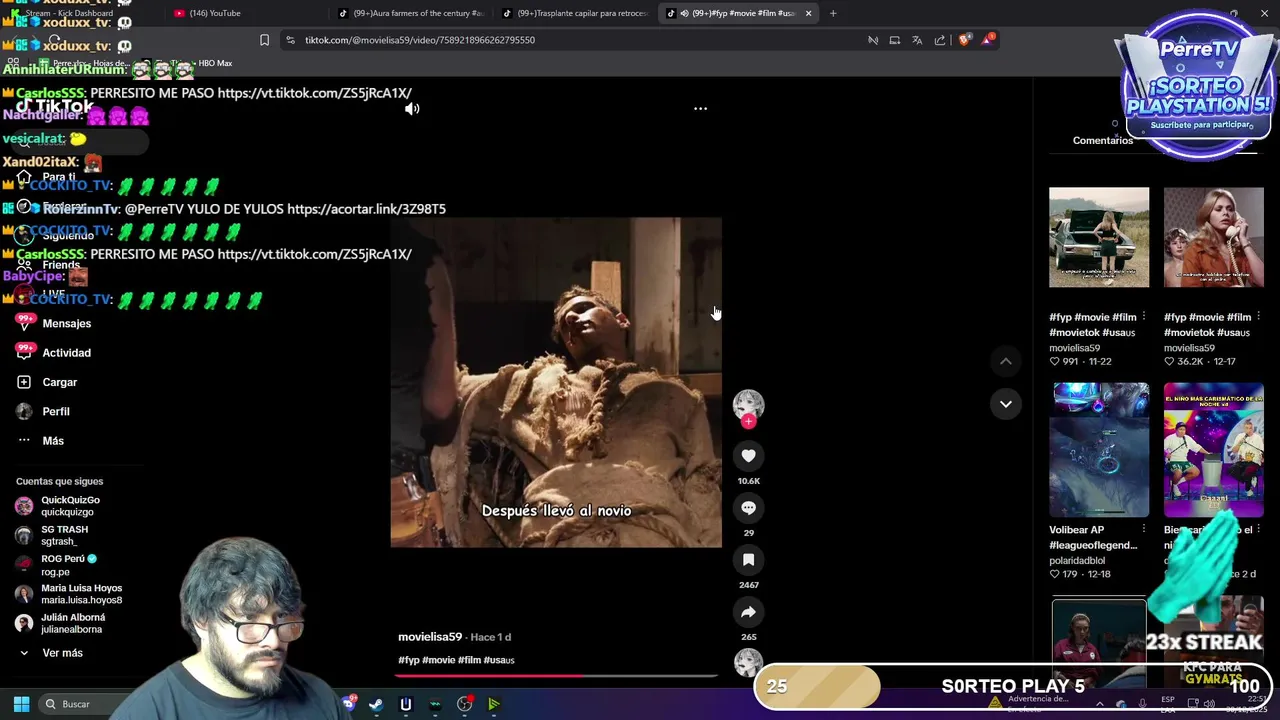
Task: Open the Brave Rewards triangle icon
Action: coord(988,39)
